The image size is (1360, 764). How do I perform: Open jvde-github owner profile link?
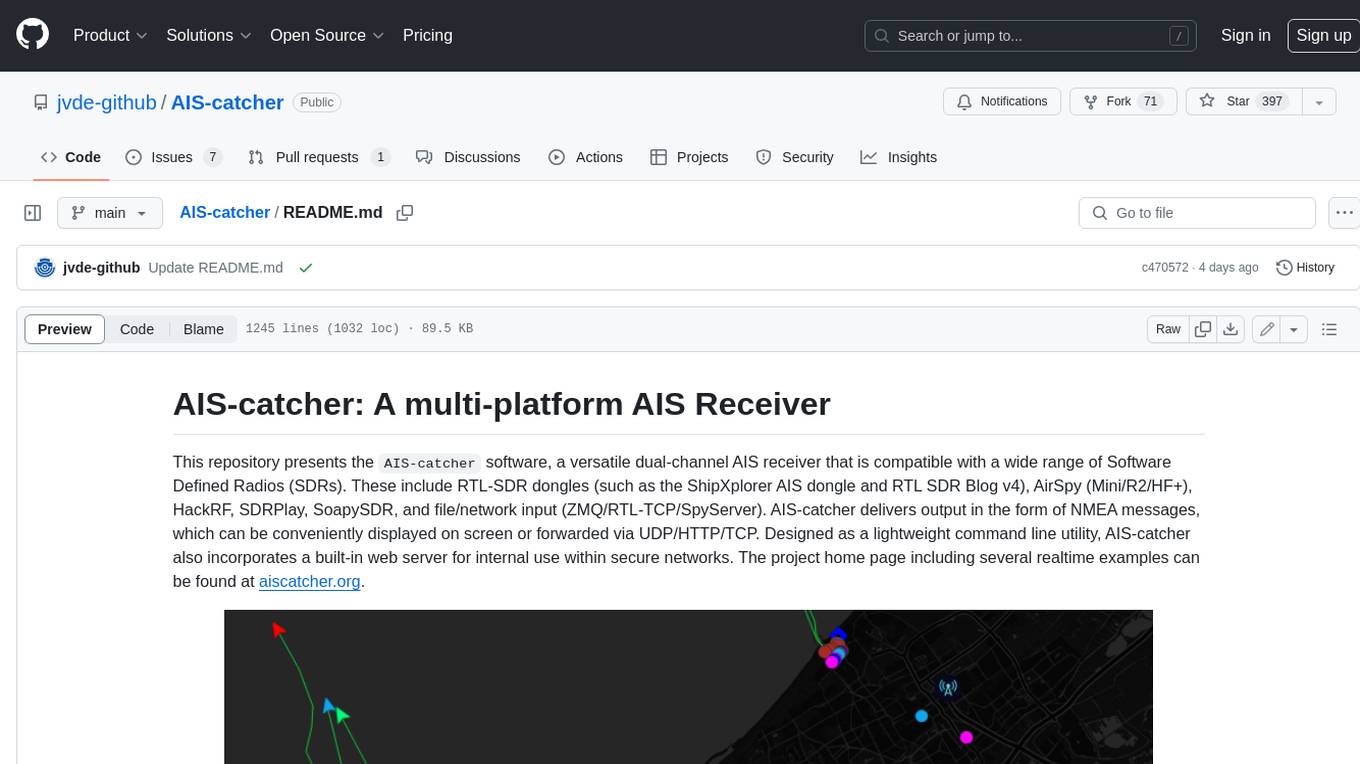tap(105, 102)
